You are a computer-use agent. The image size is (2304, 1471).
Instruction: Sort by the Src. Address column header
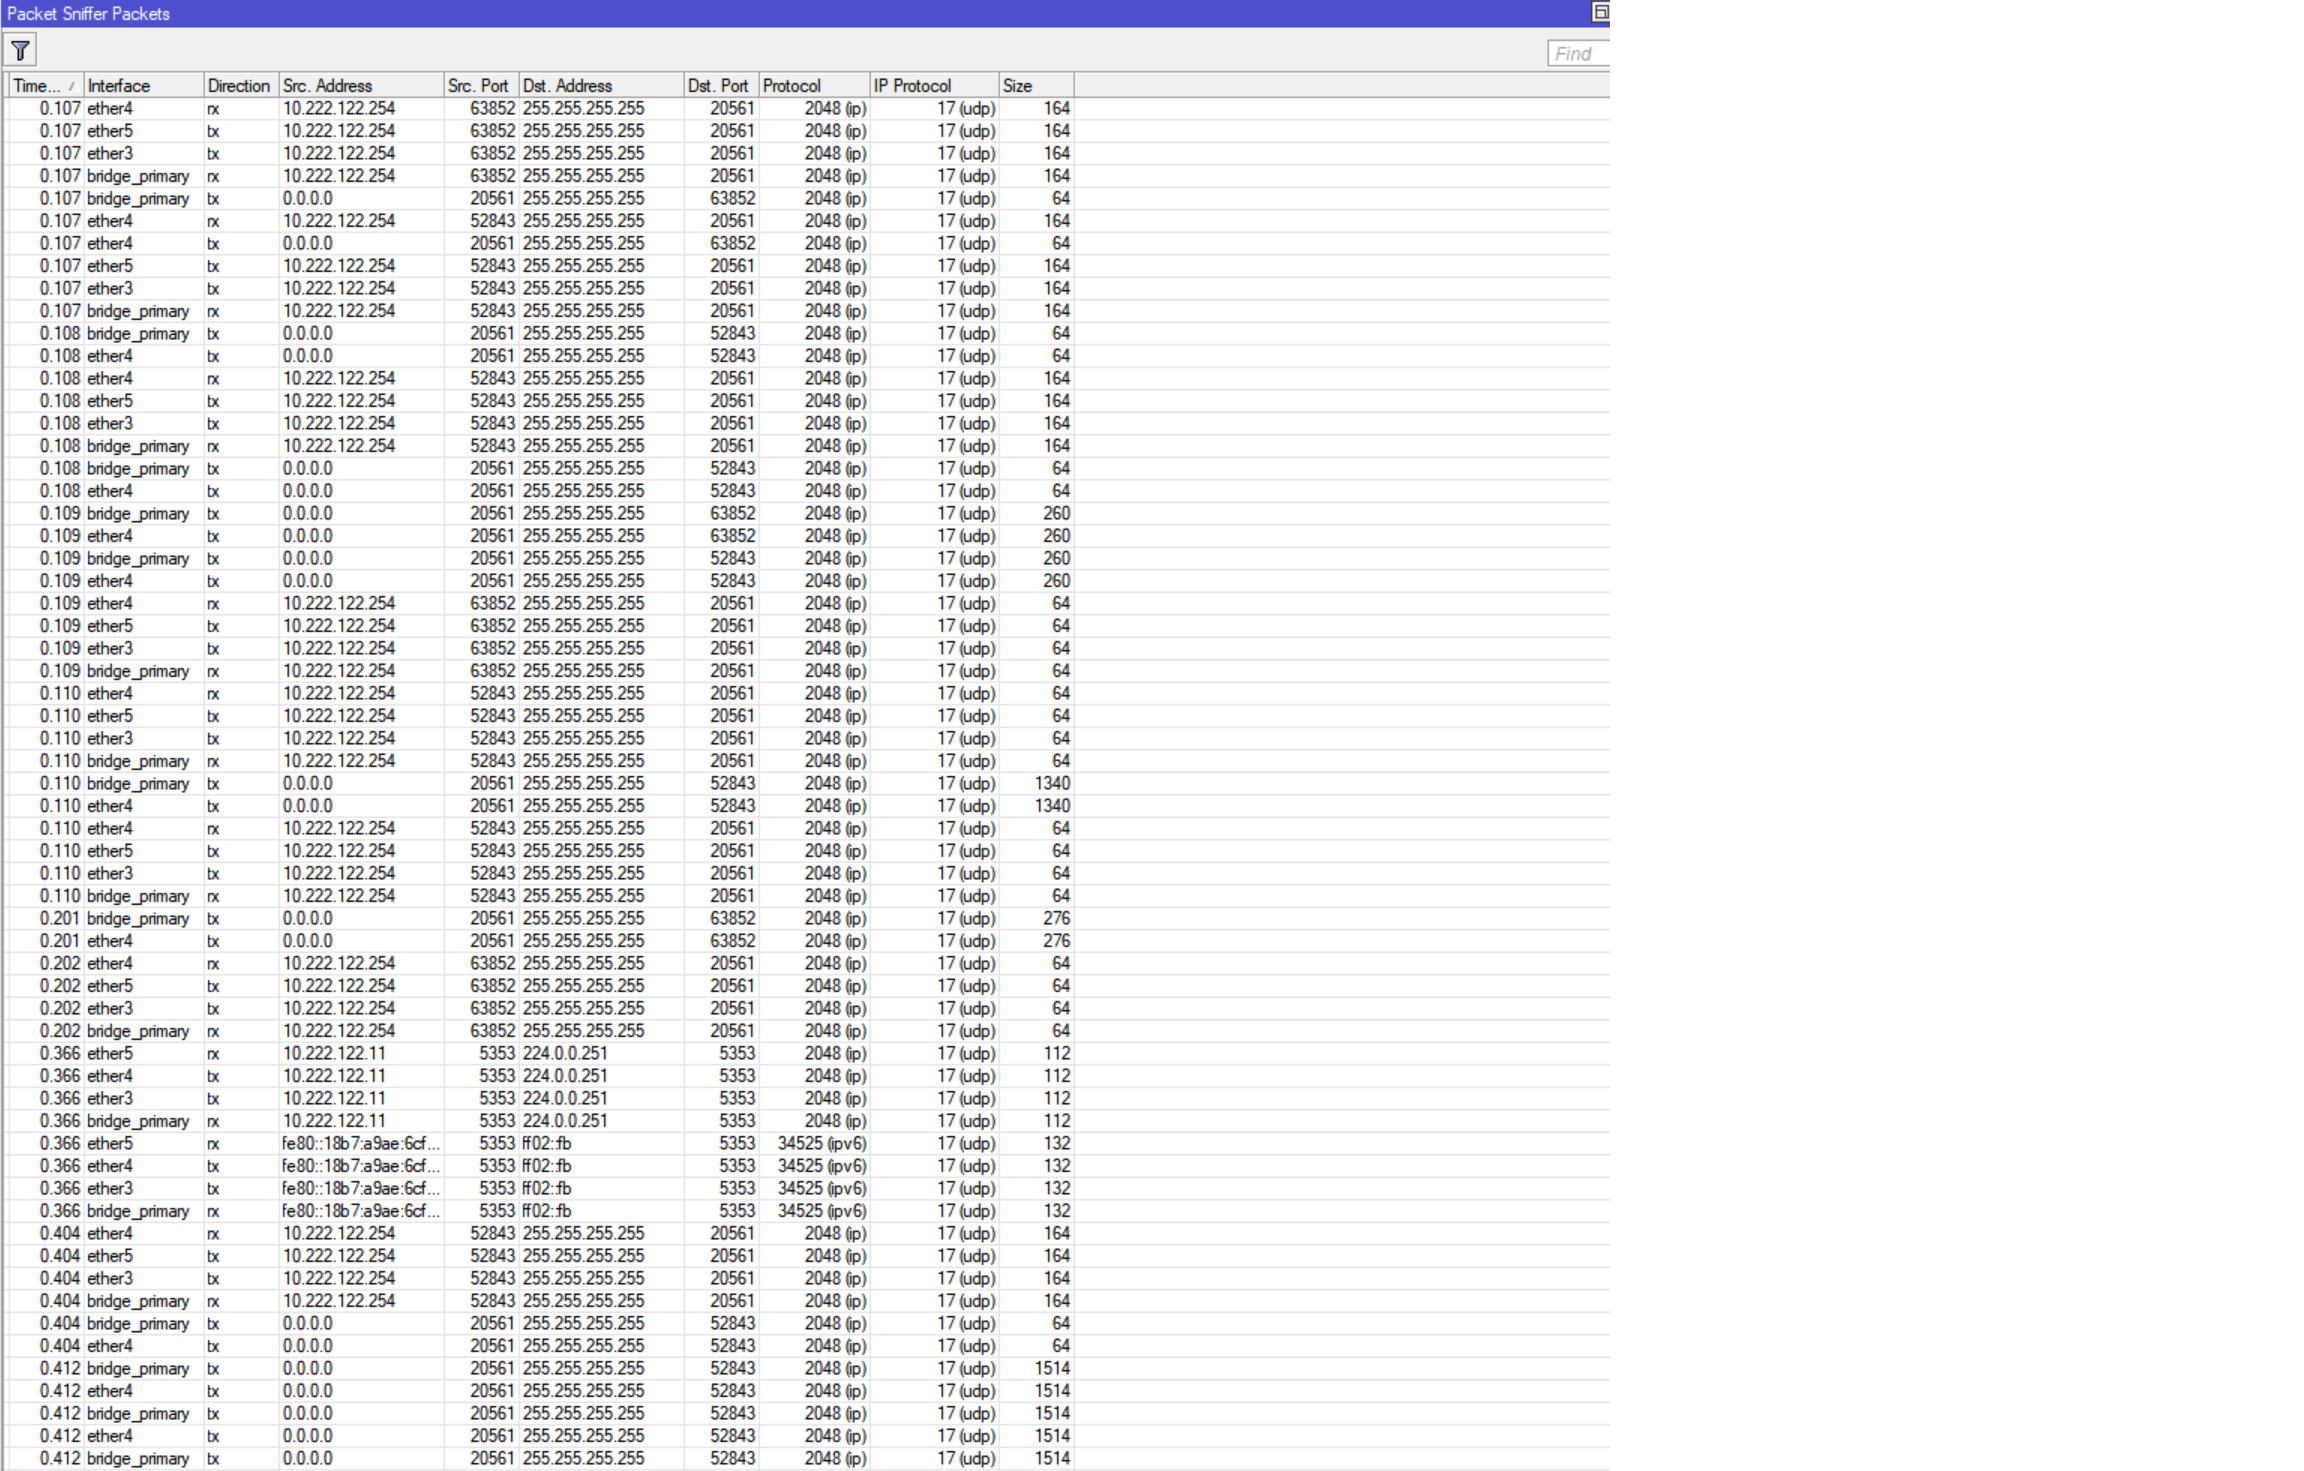(361, 86)
